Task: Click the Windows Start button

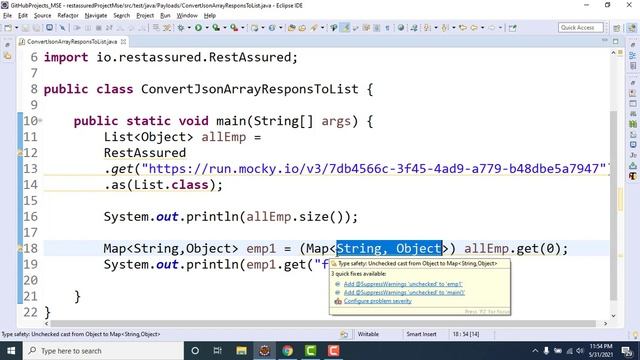Action: [11, 351]
